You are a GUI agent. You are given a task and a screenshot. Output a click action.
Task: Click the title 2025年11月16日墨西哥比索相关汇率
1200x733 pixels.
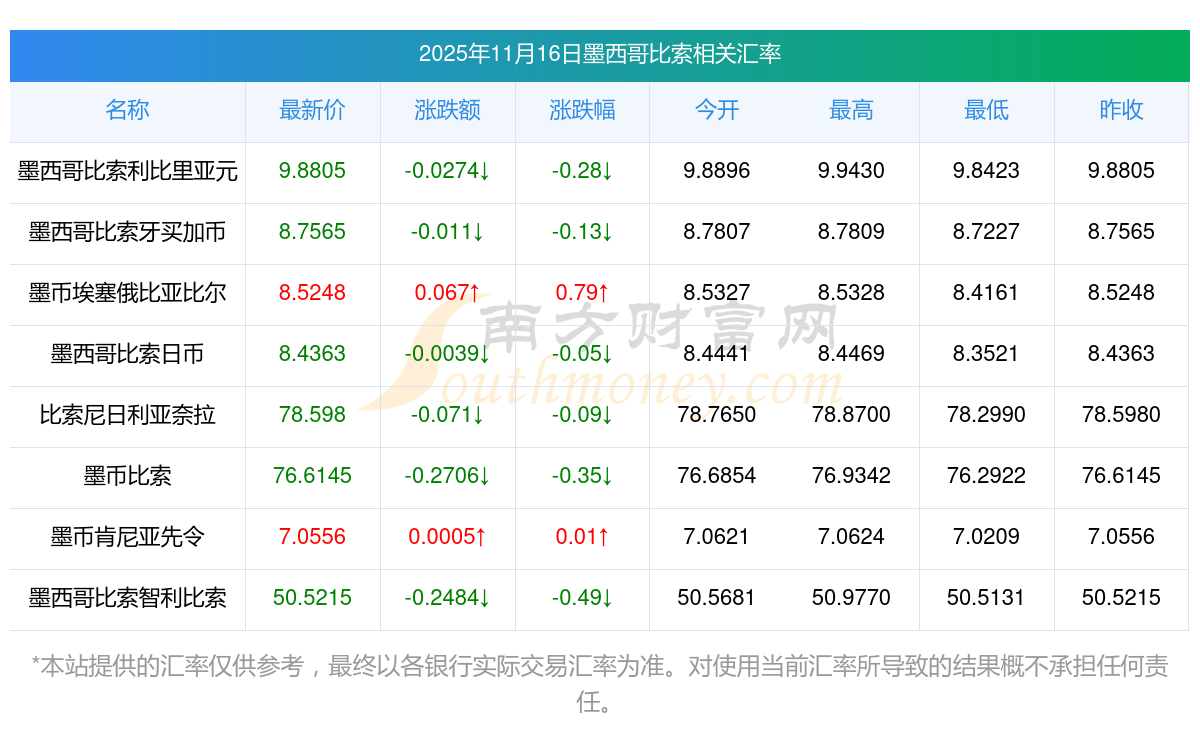(600, 54)
